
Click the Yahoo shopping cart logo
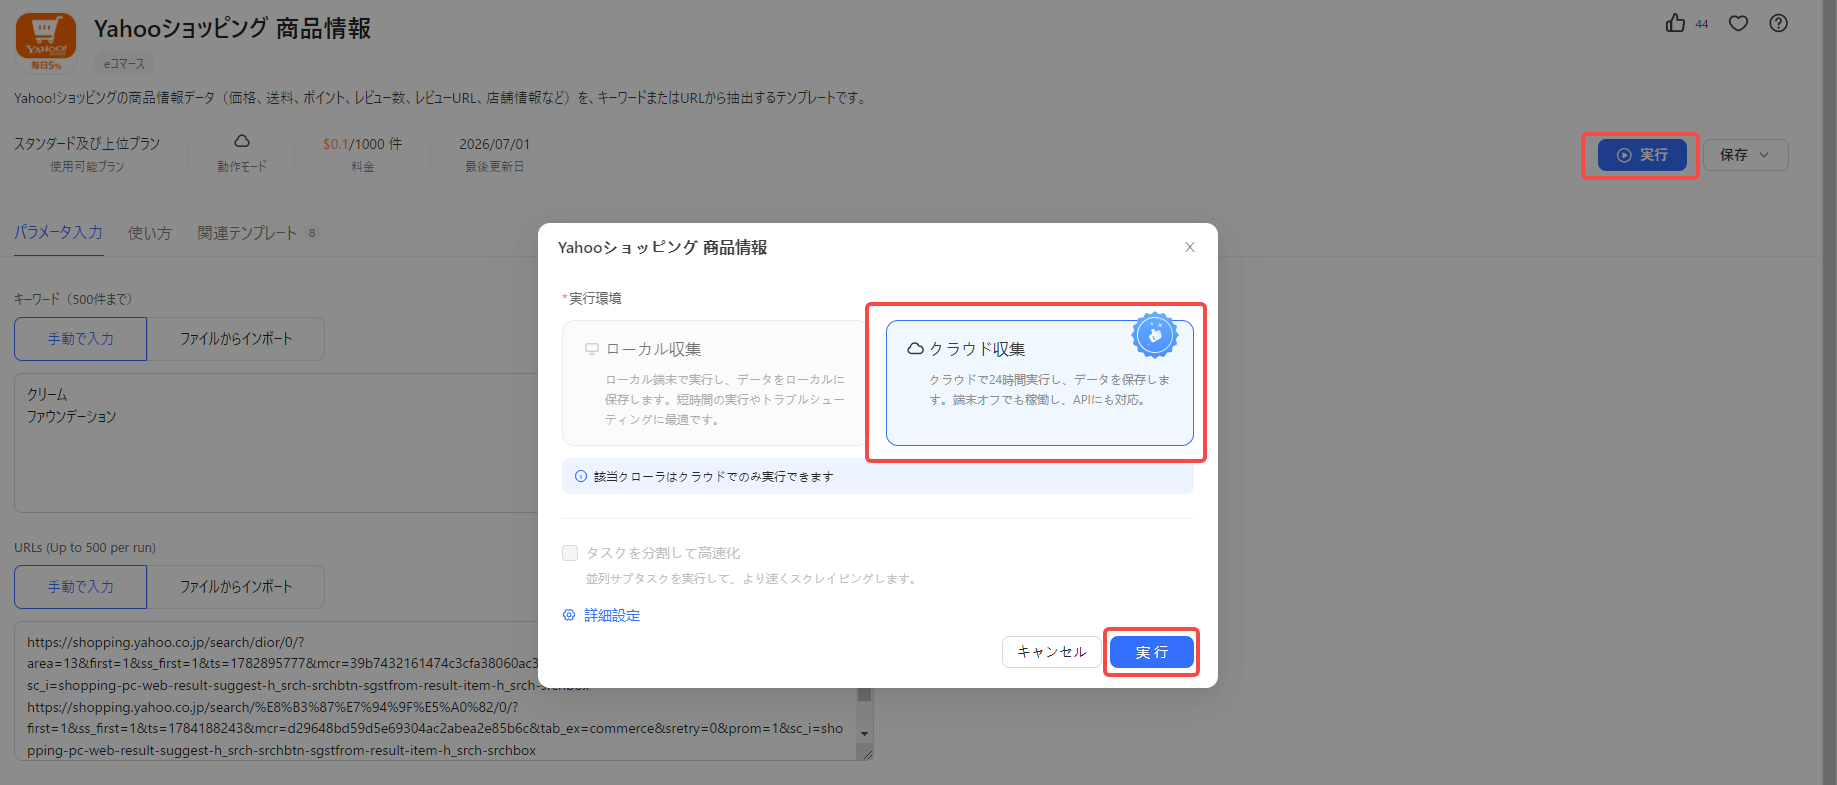(46, 42)
